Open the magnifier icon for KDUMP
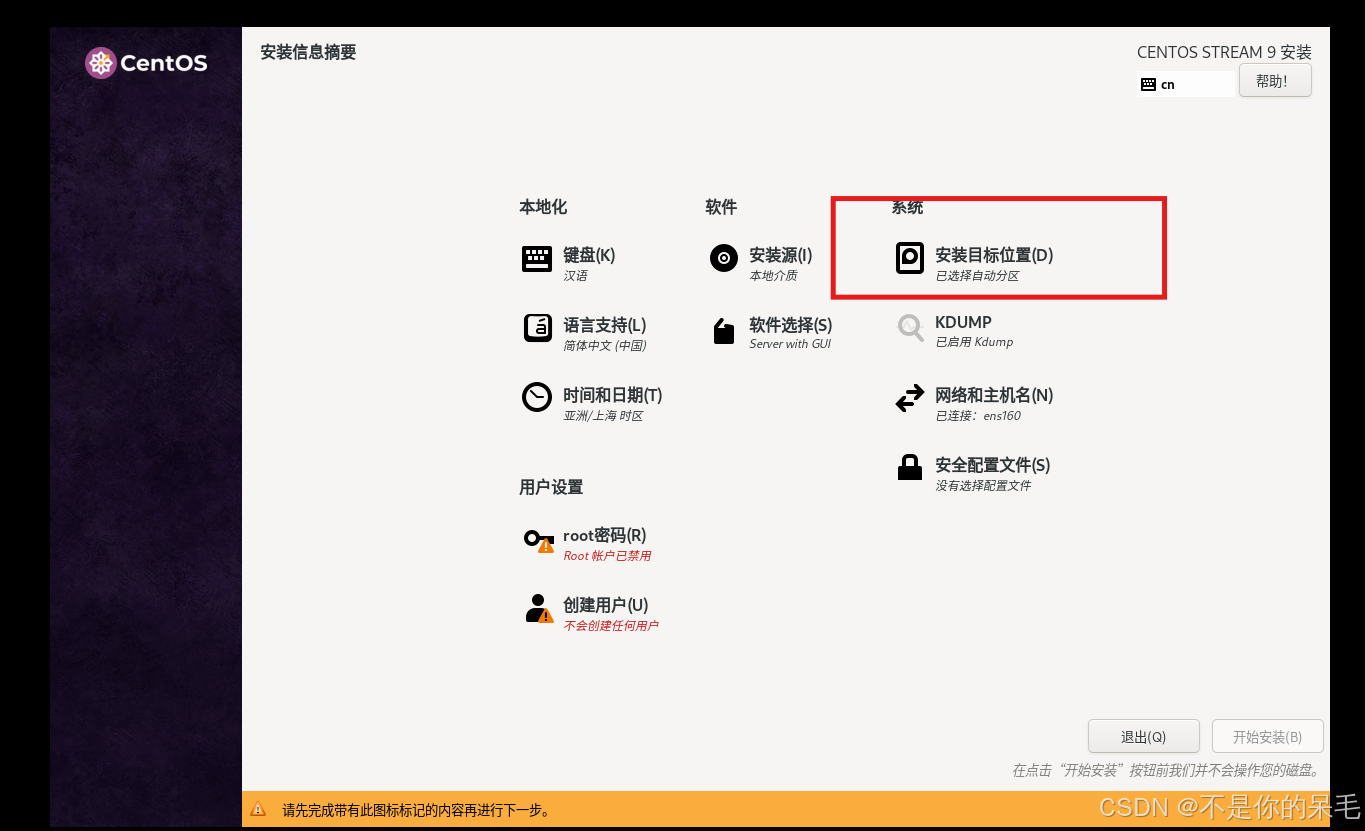This screenshot has width=1365, height=831. pos(910,328)
